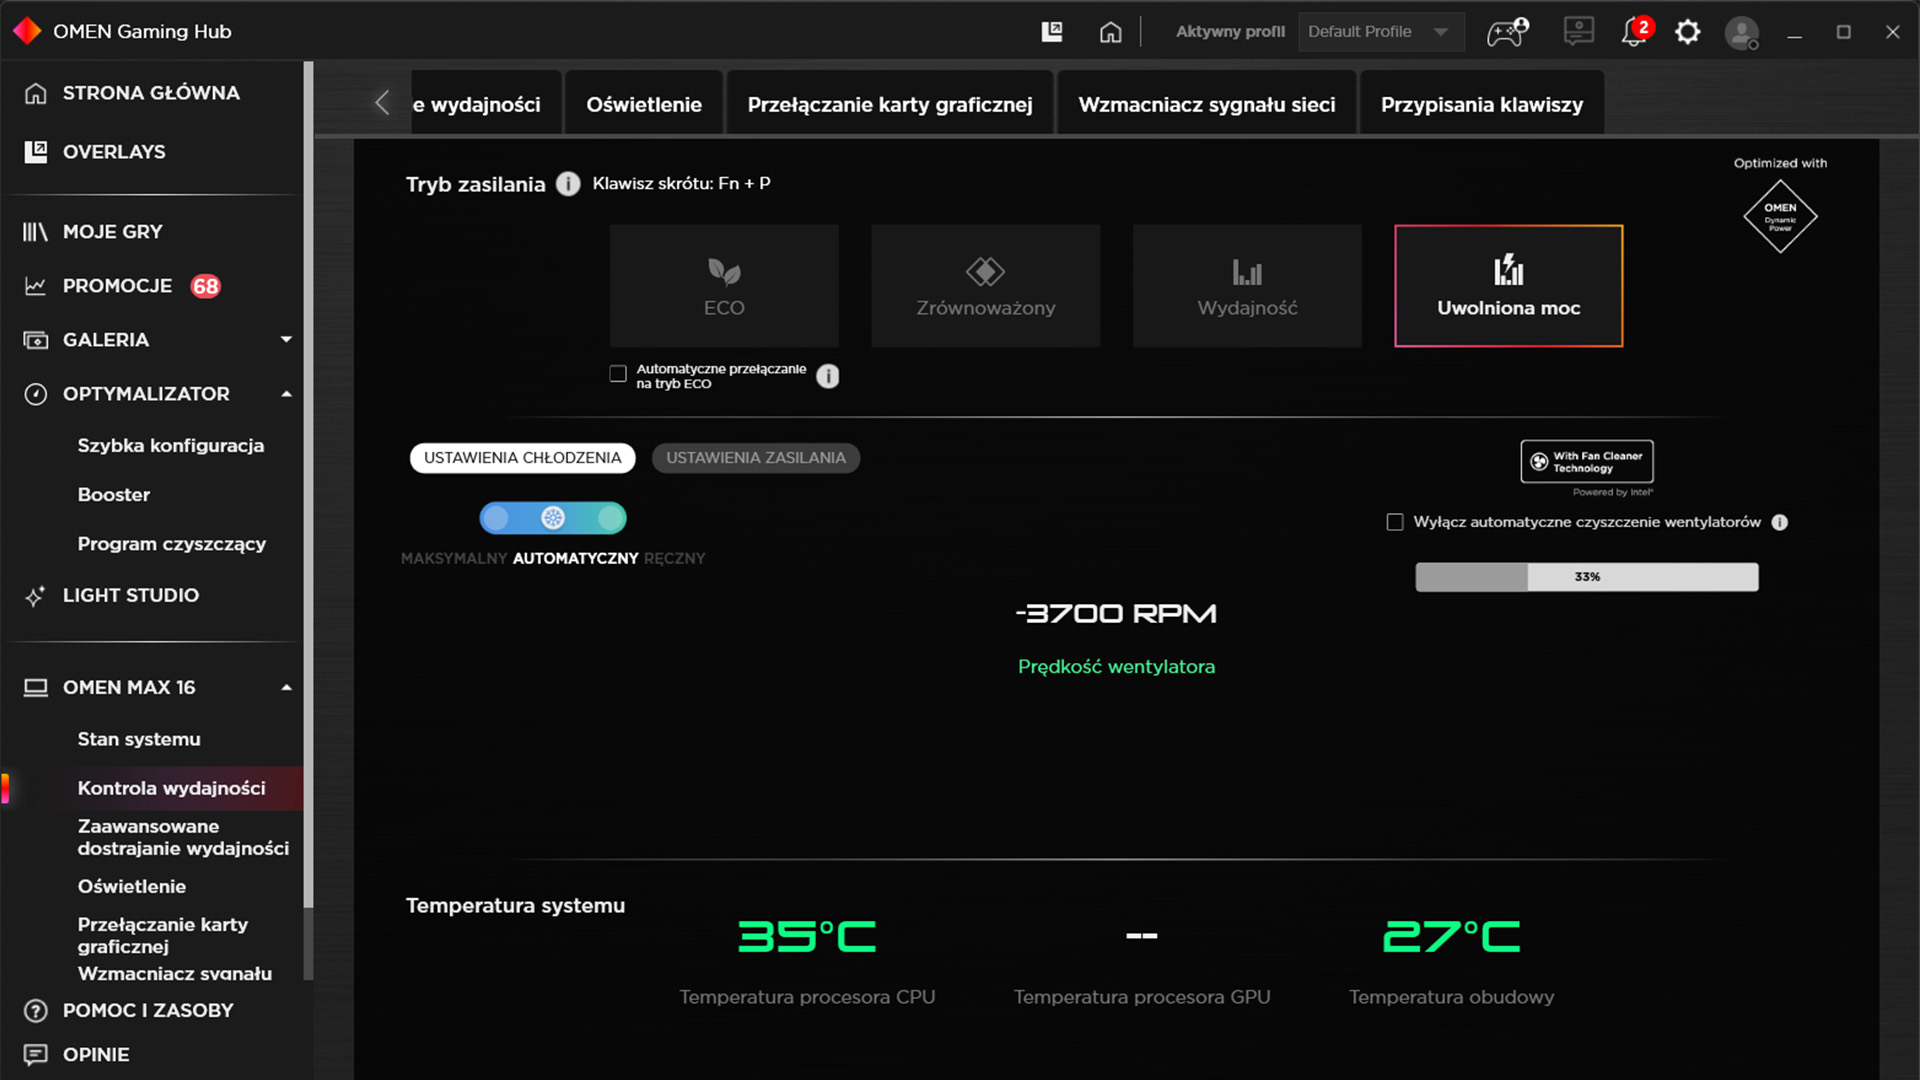
Task: Check disable automatic fan cleaning
Action: (1395, 522)
